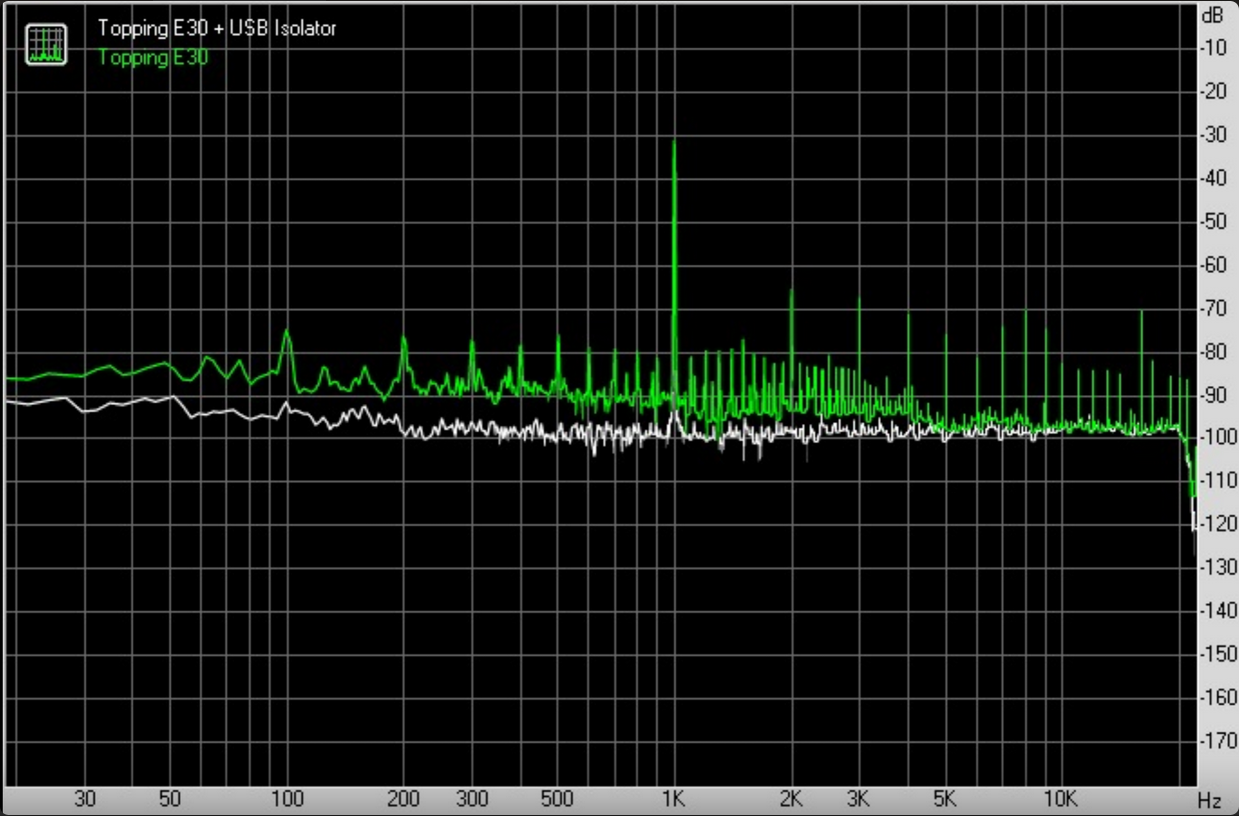The image size is (1248, 820).
Task: Click the 300 Hz frequency label
Action: tap(472, 800)
